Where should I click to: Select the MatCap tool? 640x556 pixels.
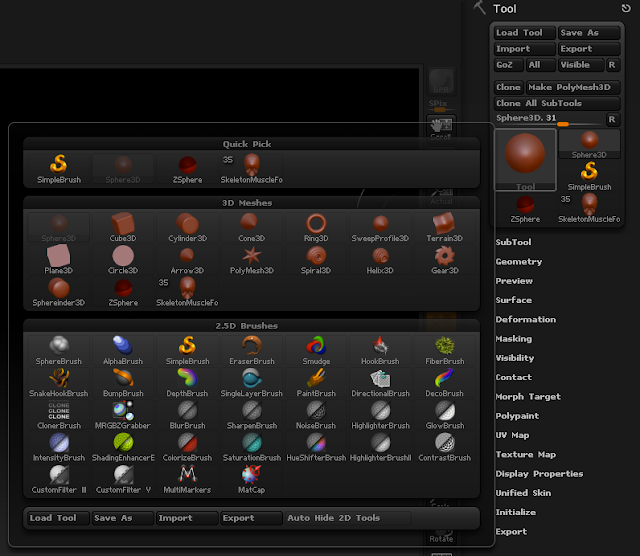point(251,479)
